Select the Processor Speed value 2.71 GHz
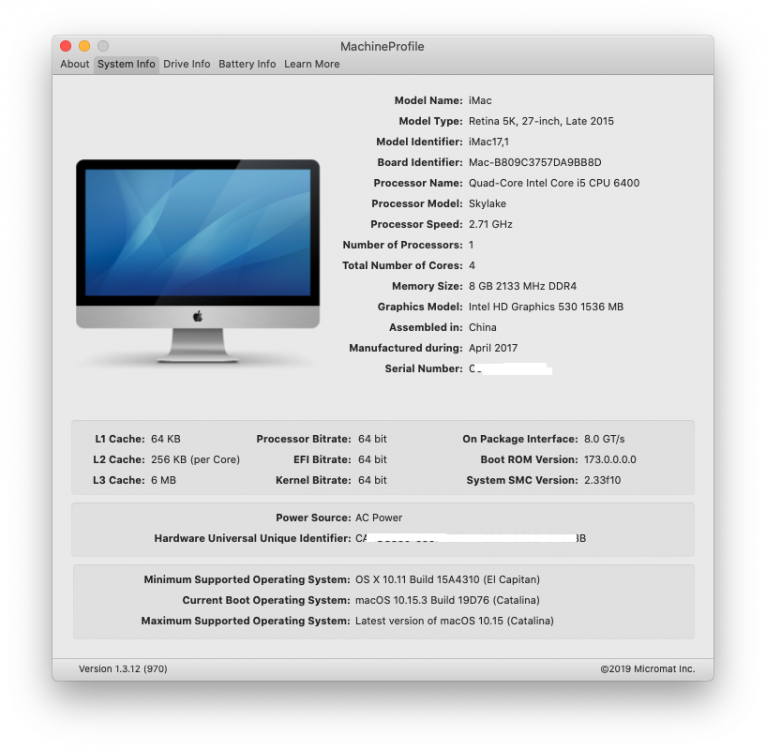766x750 pixels. click(490, 224)
